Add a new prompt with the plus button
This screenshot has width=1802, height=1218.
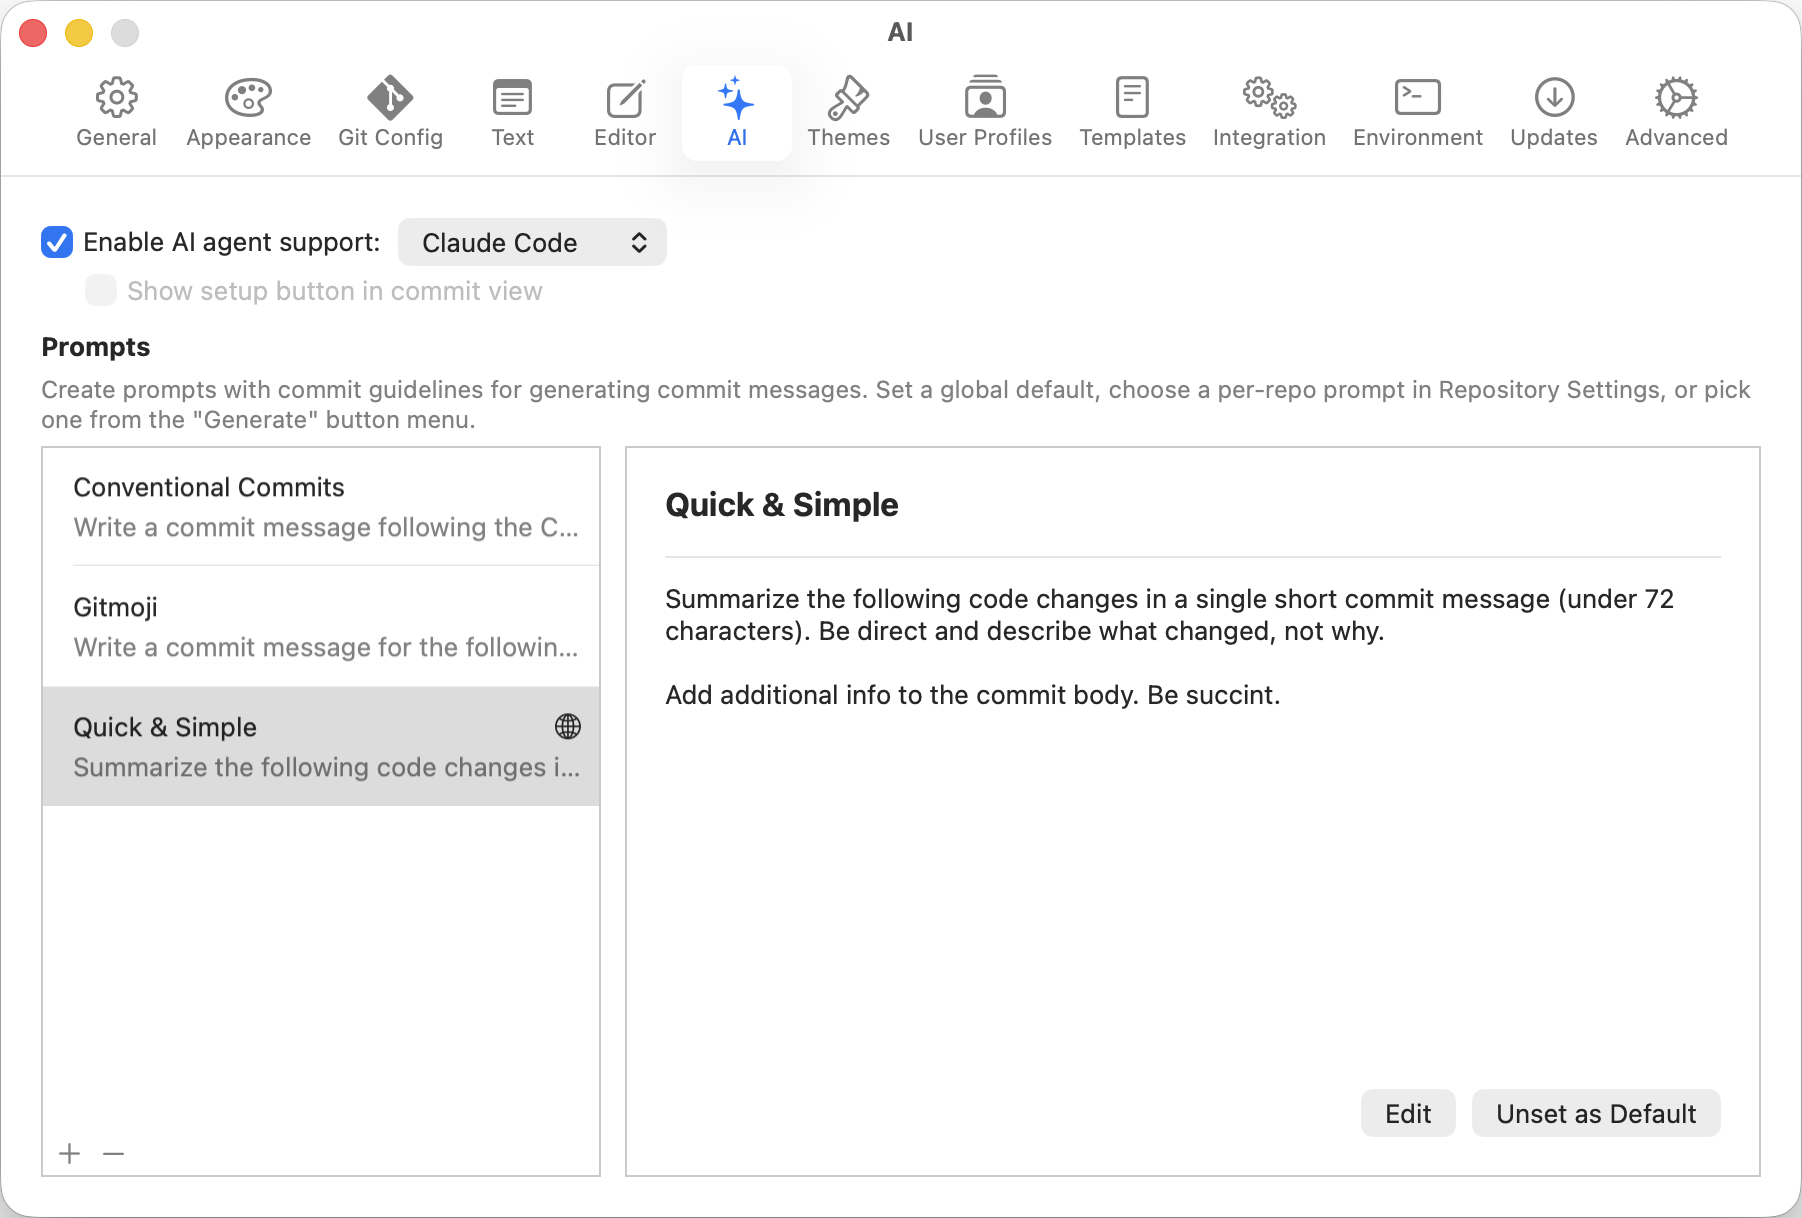pos(69,1153)
